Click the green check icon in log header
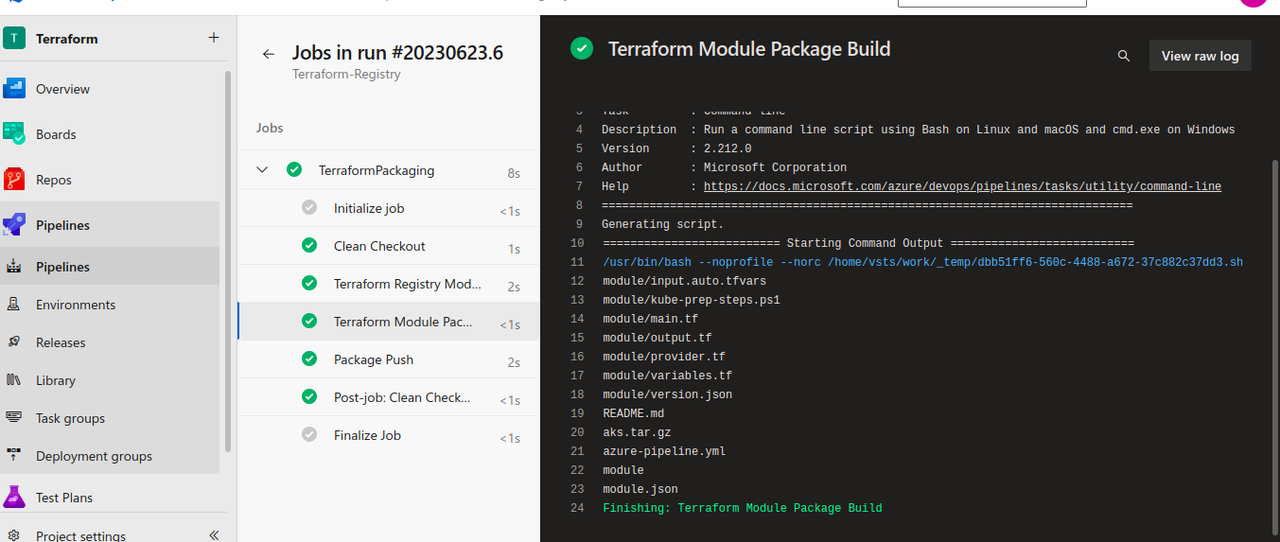The width and height of the screenshot is (1280, 542). pos(581,48)
